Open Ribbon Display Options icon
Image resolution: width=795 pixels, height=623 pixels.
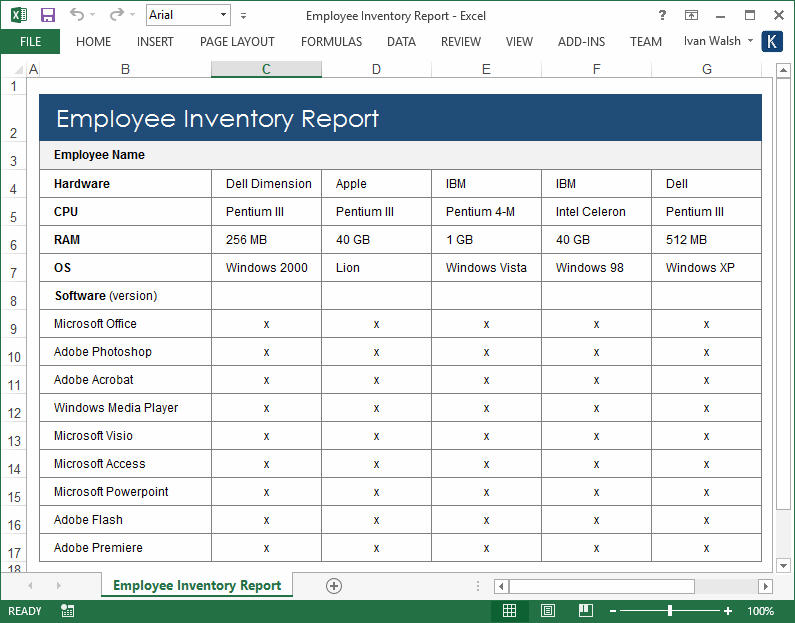point(691,15)
